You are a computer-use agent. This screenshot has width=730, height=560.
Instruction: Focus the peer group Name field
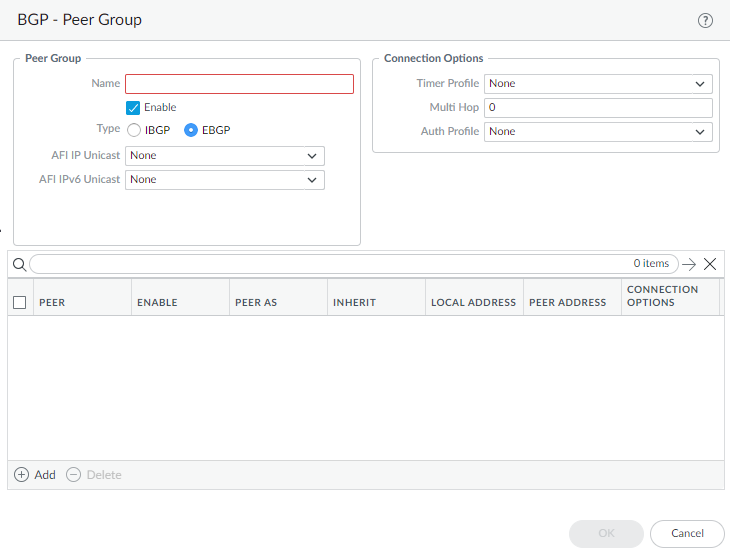[239, 84]
